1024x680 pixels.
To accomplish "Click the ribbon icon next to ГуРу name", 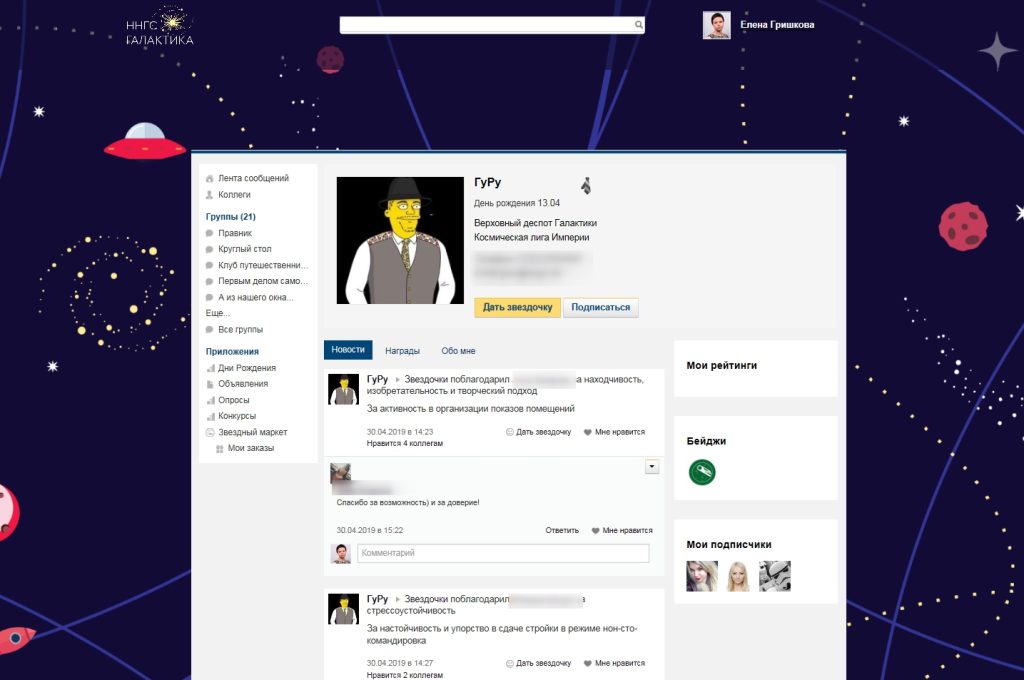I will (x=586, y=185).
